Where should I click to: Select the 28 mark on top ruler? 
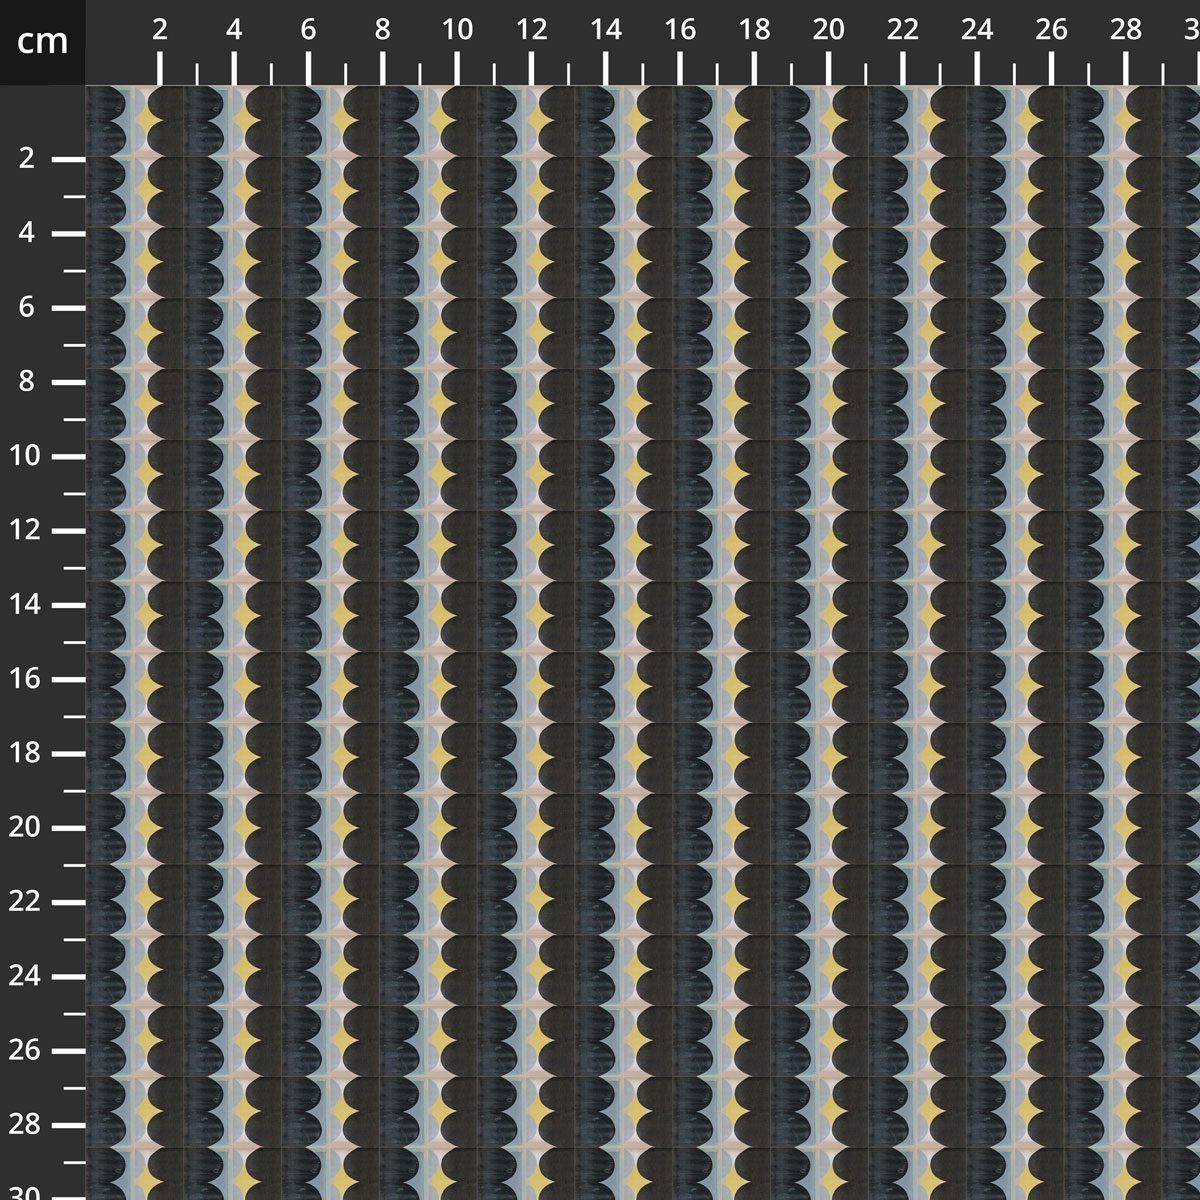pyautogui.click(x=1126, y=30)
